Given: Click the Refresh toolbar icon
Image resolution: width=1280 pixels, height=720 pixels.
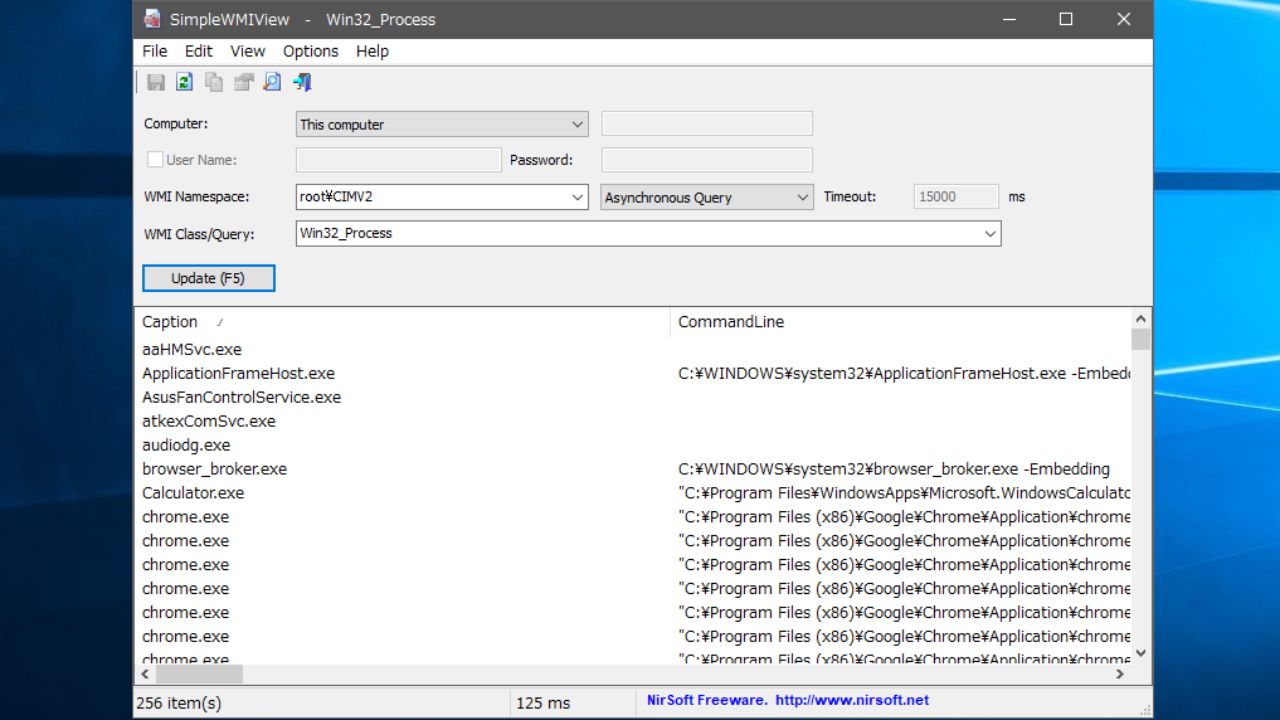Looking at the screenshot, I should point(184,83).
